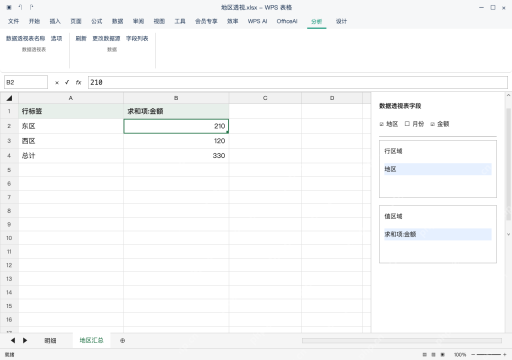Click the total cell showing 330

[x=176, y=155]
